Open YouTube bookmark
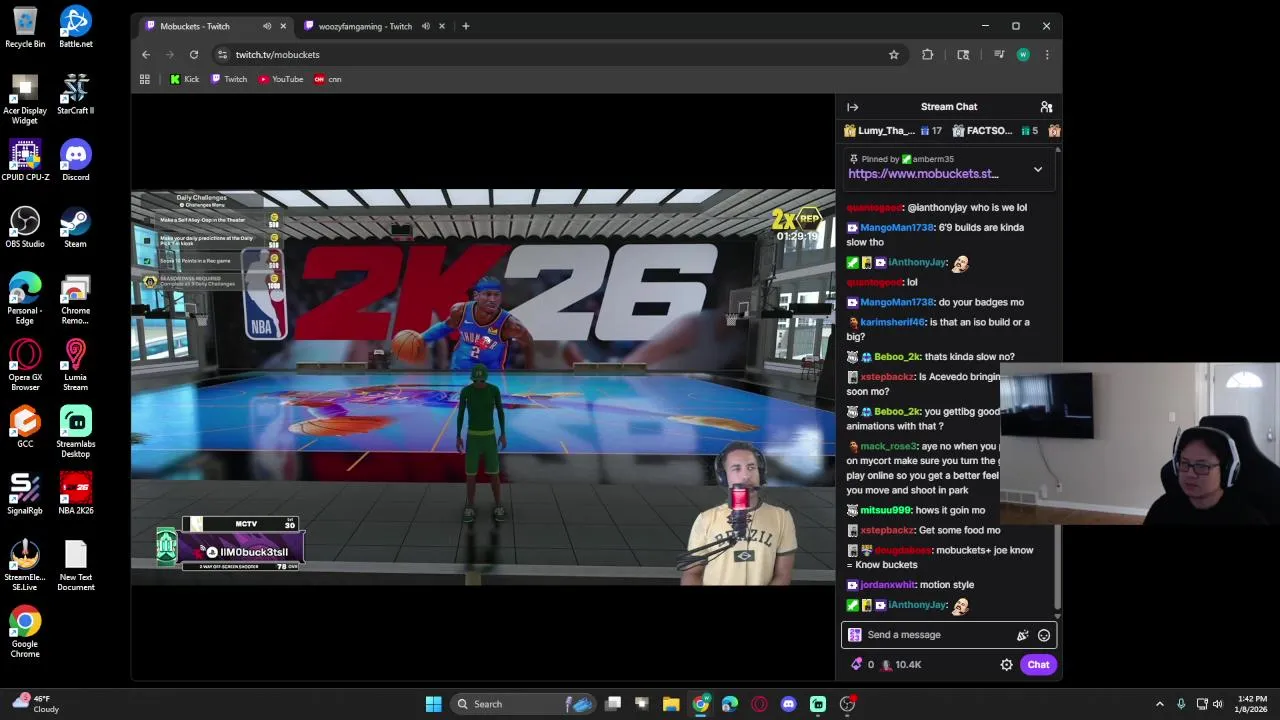Image resolution: width=1280 pixels, height=720 pixels. pos(281,79)
